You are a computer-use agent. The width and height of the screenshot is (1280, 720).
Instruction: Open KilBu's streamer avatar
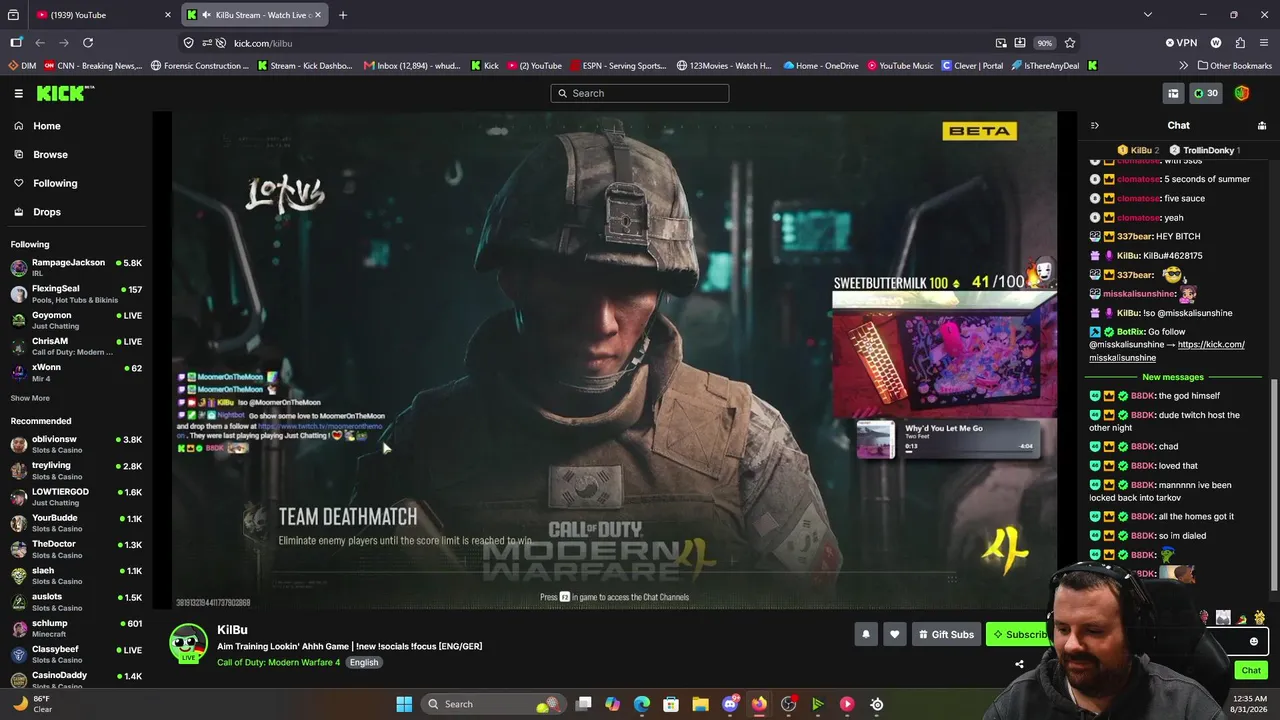pyautogui.click(x=188, y=643)
